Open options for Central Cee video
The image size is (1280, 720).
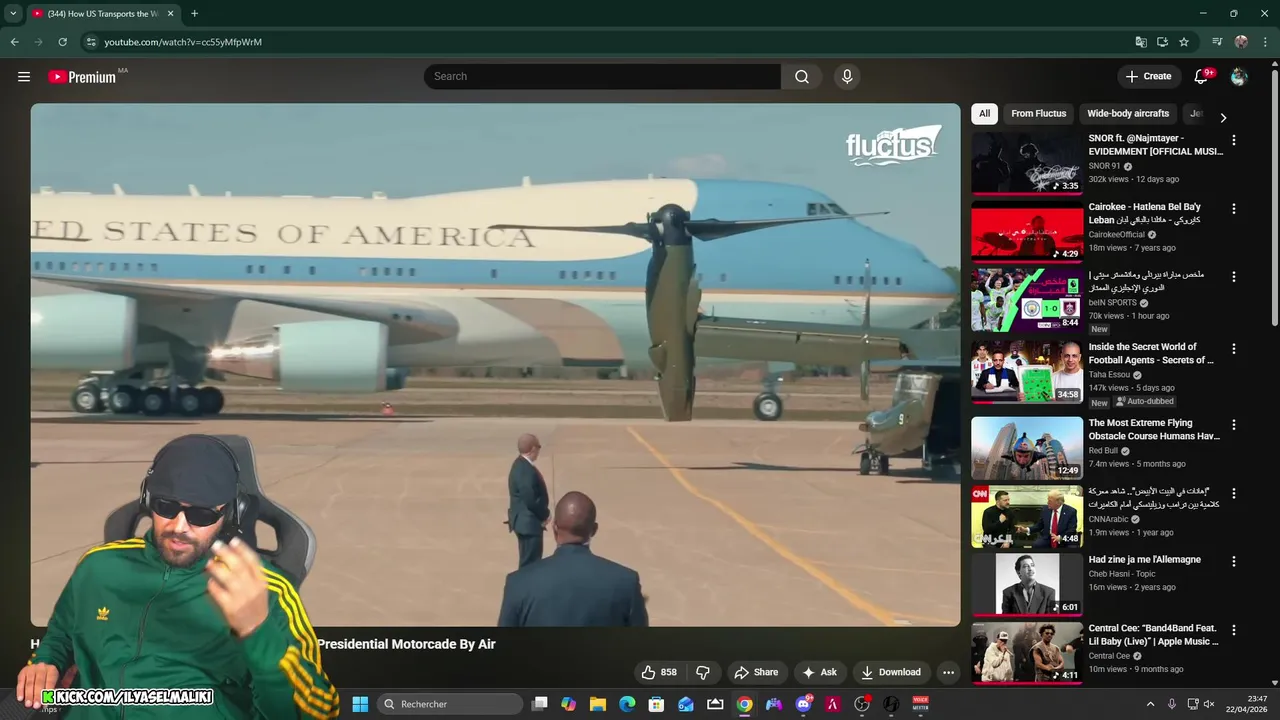1233,630
